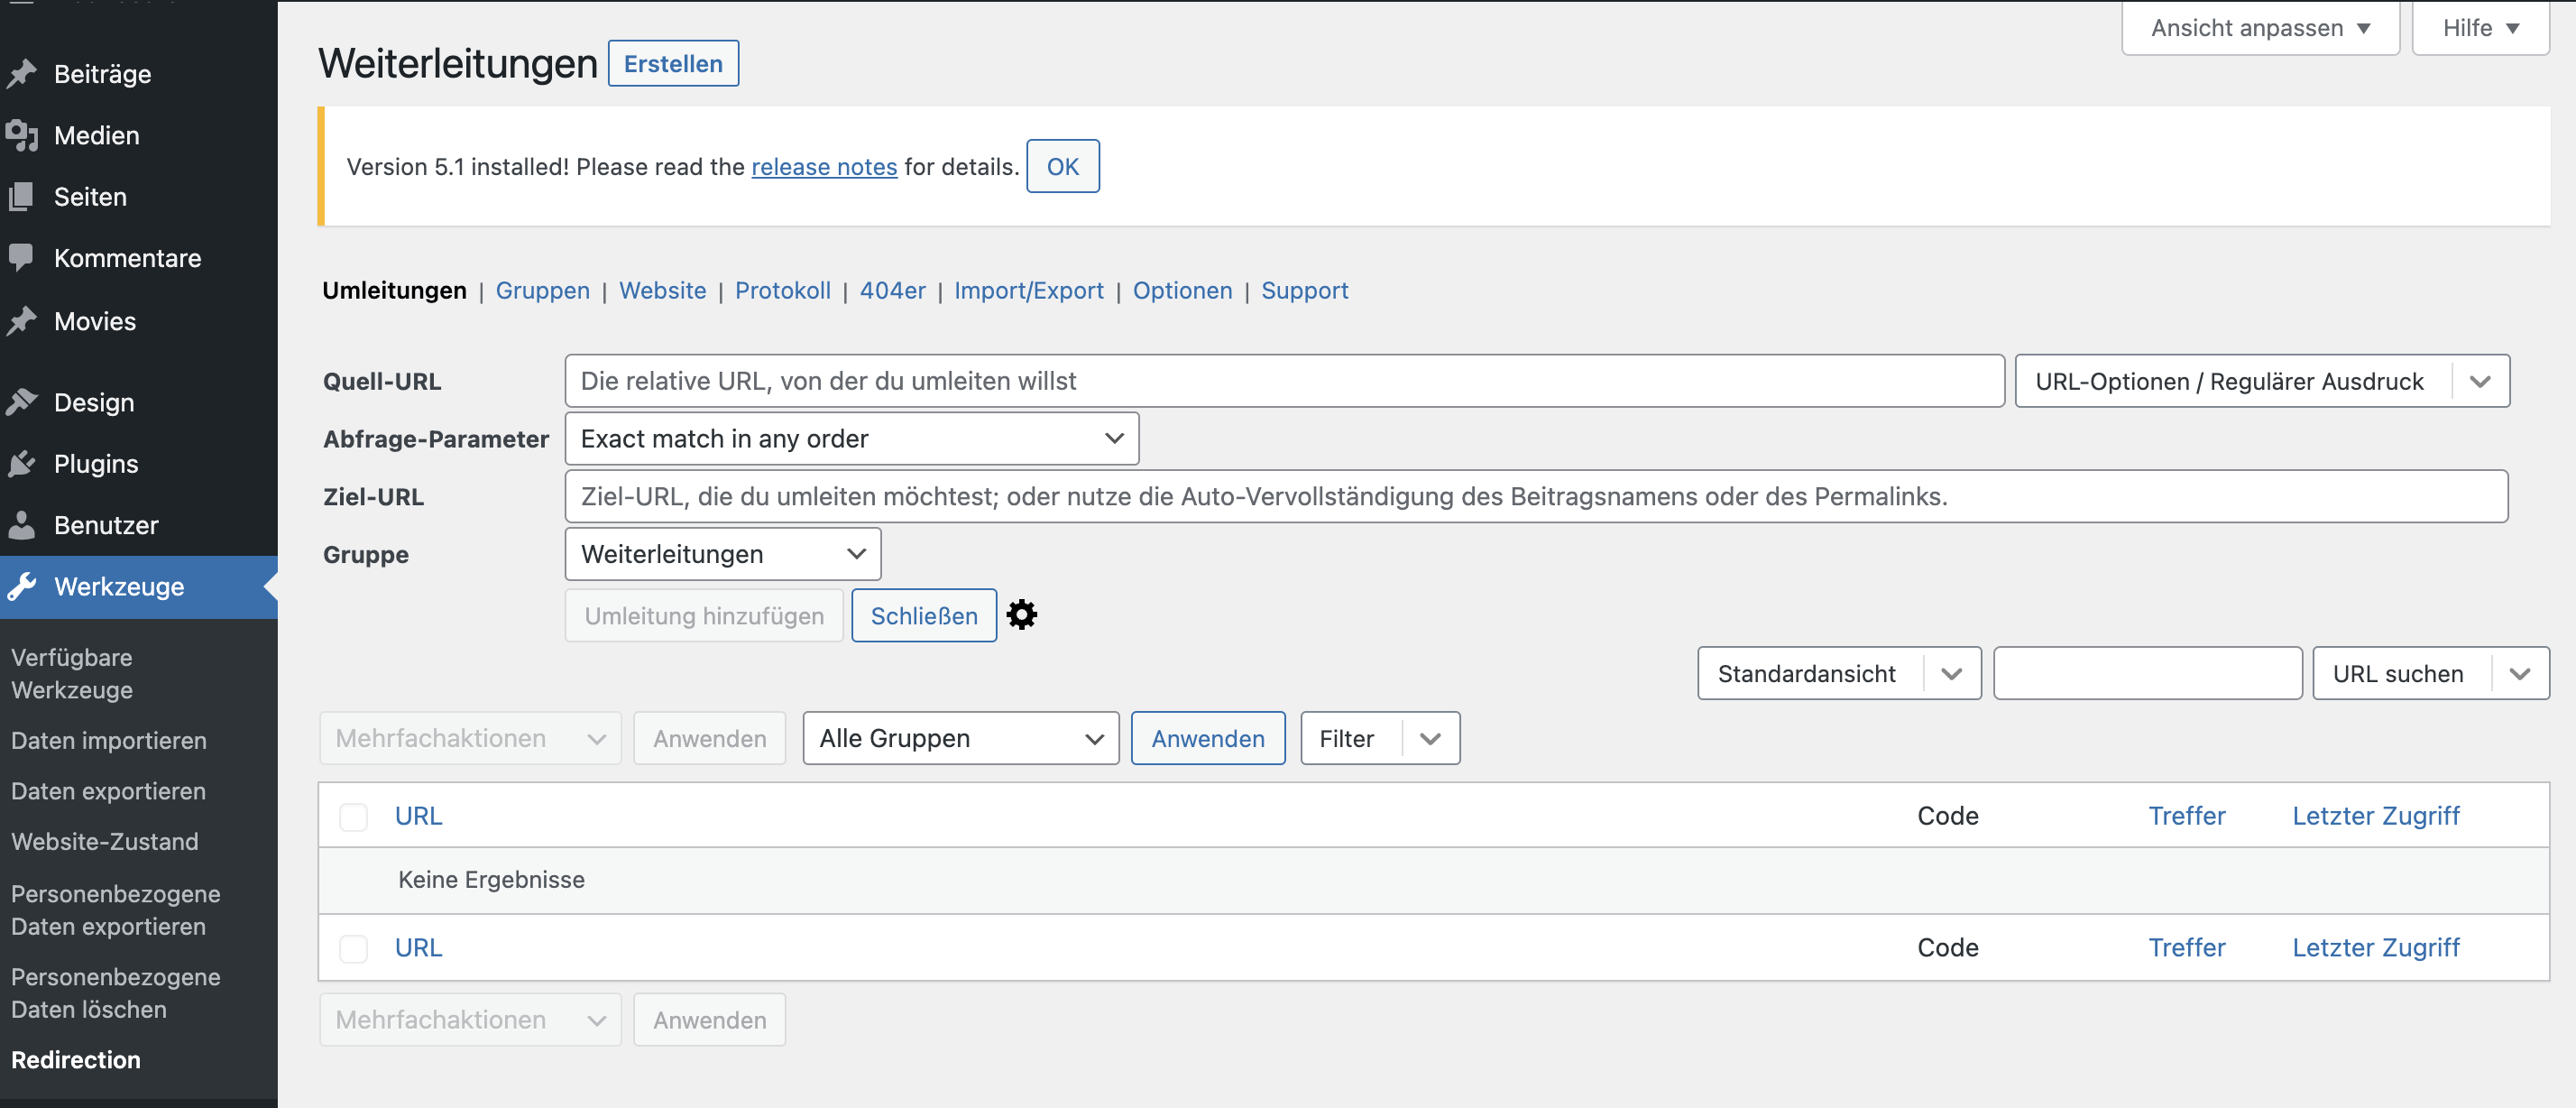
Task: Switch to the Gruppen tab
Action: 542,291
